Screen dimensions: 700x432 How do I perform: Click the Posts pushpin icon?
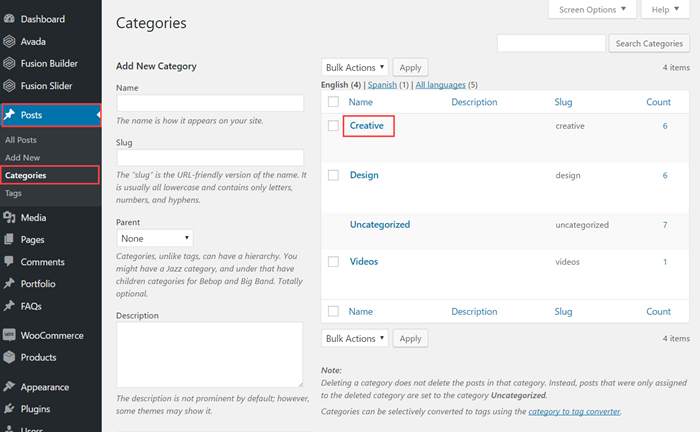click(9, 115)
